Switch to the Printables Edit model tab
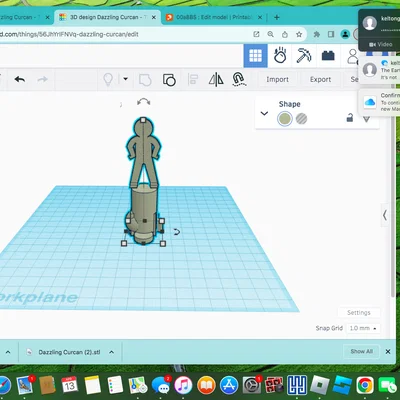The image size is (400, 400). [x=214, y=17]
